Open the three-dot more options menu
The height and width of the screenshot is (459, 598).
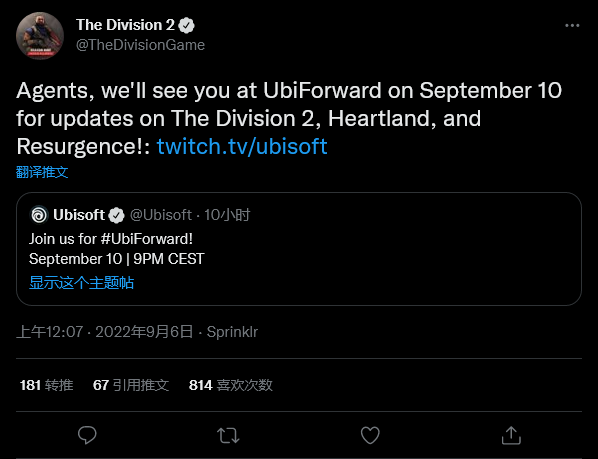(x=572, y=26)
